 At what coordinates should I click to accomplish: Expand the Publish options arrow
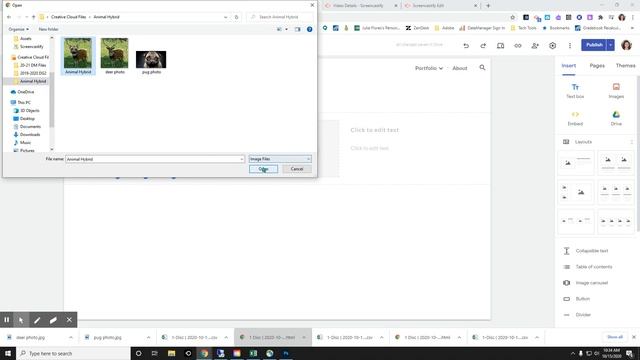[x=611, y=45]
